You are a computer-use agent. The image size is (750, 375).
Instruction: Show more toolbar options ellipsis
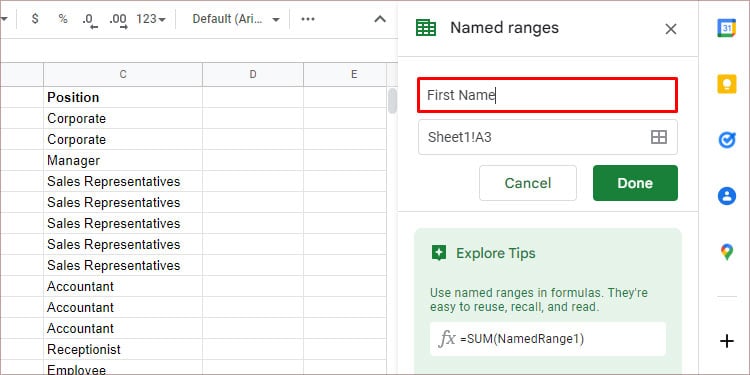(x=308, y=19)
